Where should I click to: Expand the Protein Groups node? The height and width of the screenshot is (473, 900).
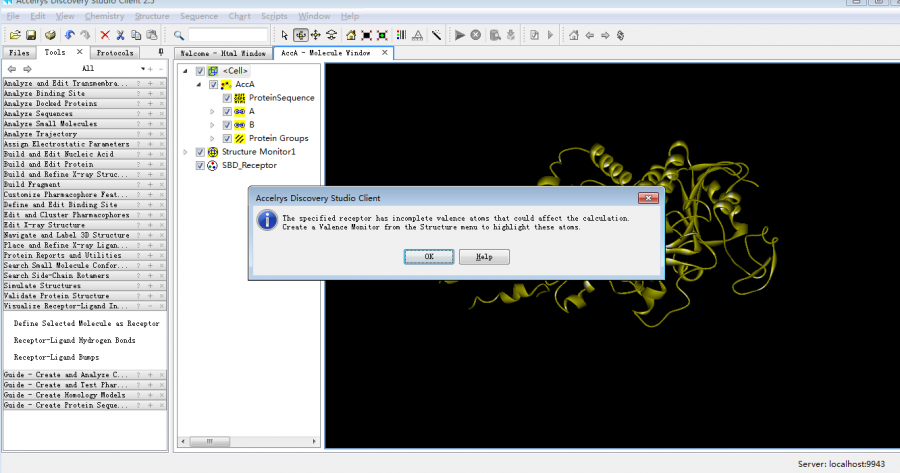pos(212,138)
